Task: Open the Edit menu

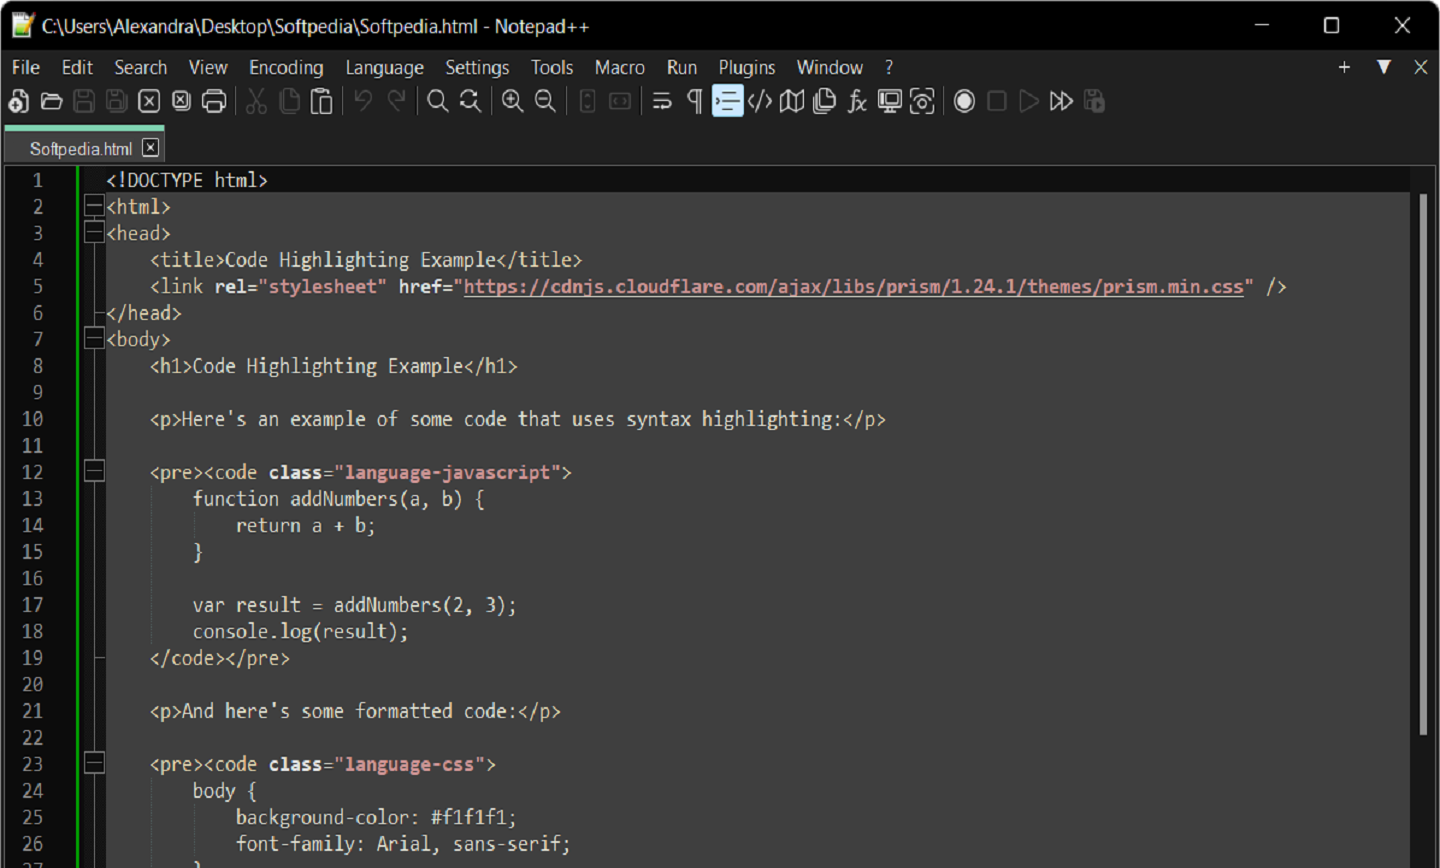Action: [x=77, y=67]
